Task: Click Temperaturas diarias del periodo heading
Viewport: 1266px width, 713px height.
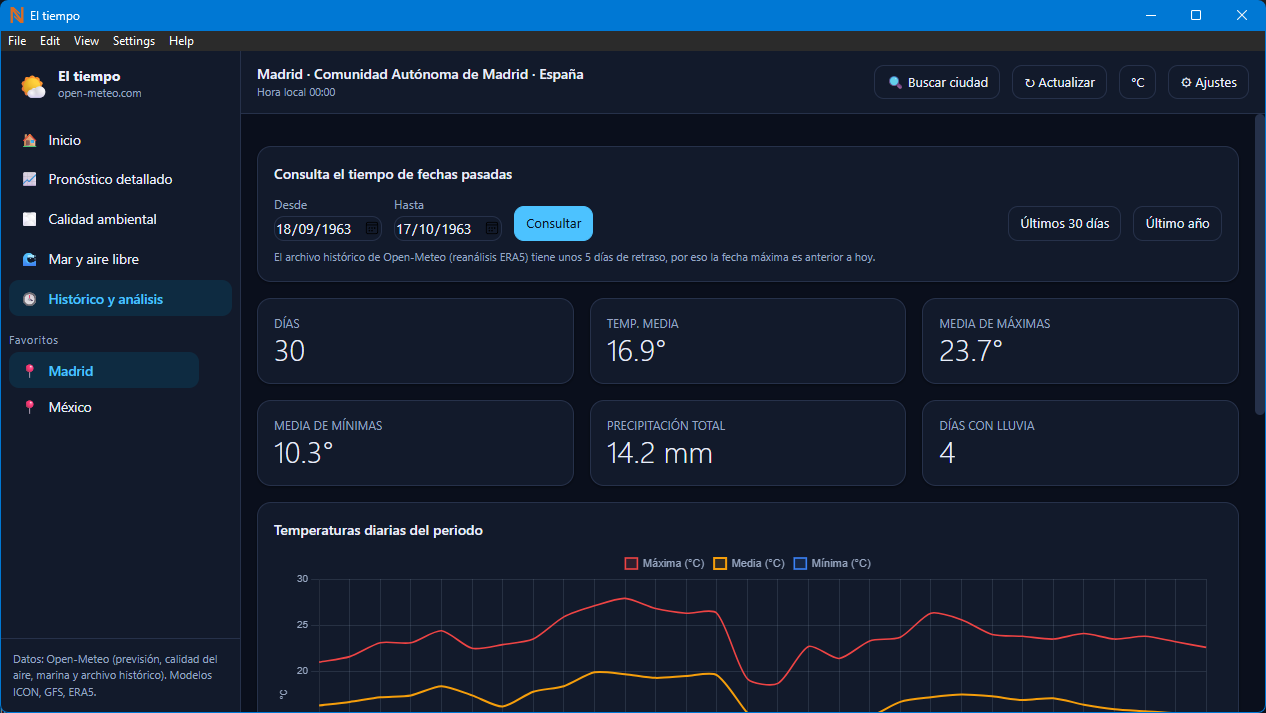Action: [378, 530]
